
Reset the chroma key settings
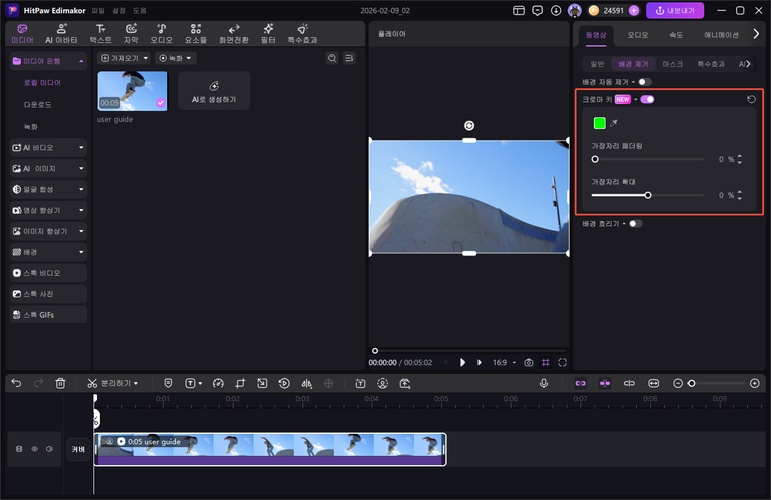(751, 100)
